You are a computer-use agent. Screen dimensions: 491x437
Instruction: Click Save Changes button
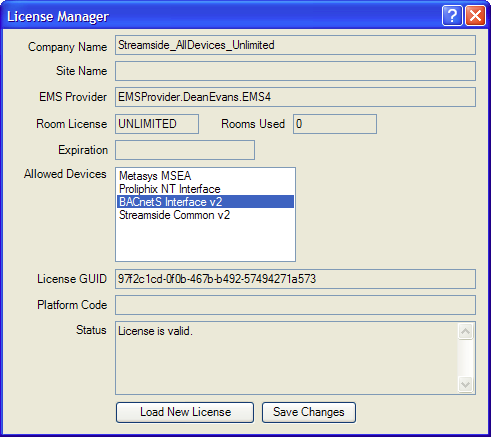pos(309,412)
